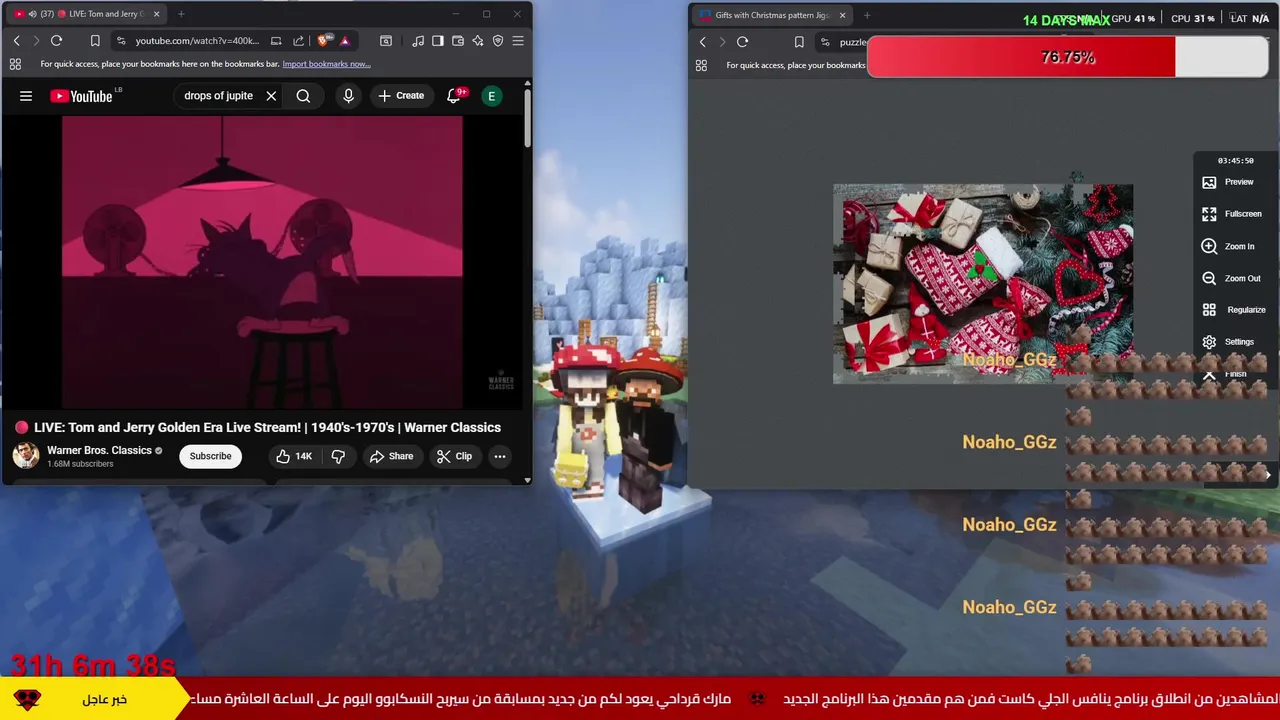Click the Clip button
The width and height of the screenshot is (1280, 720).
pyautogui.click(x=455, y=456)
